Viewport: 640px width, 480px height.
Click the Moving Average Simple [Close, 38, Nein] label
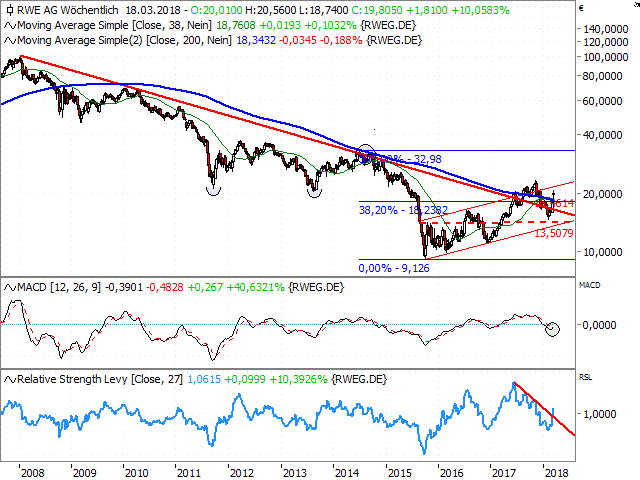tap(114, 25)
